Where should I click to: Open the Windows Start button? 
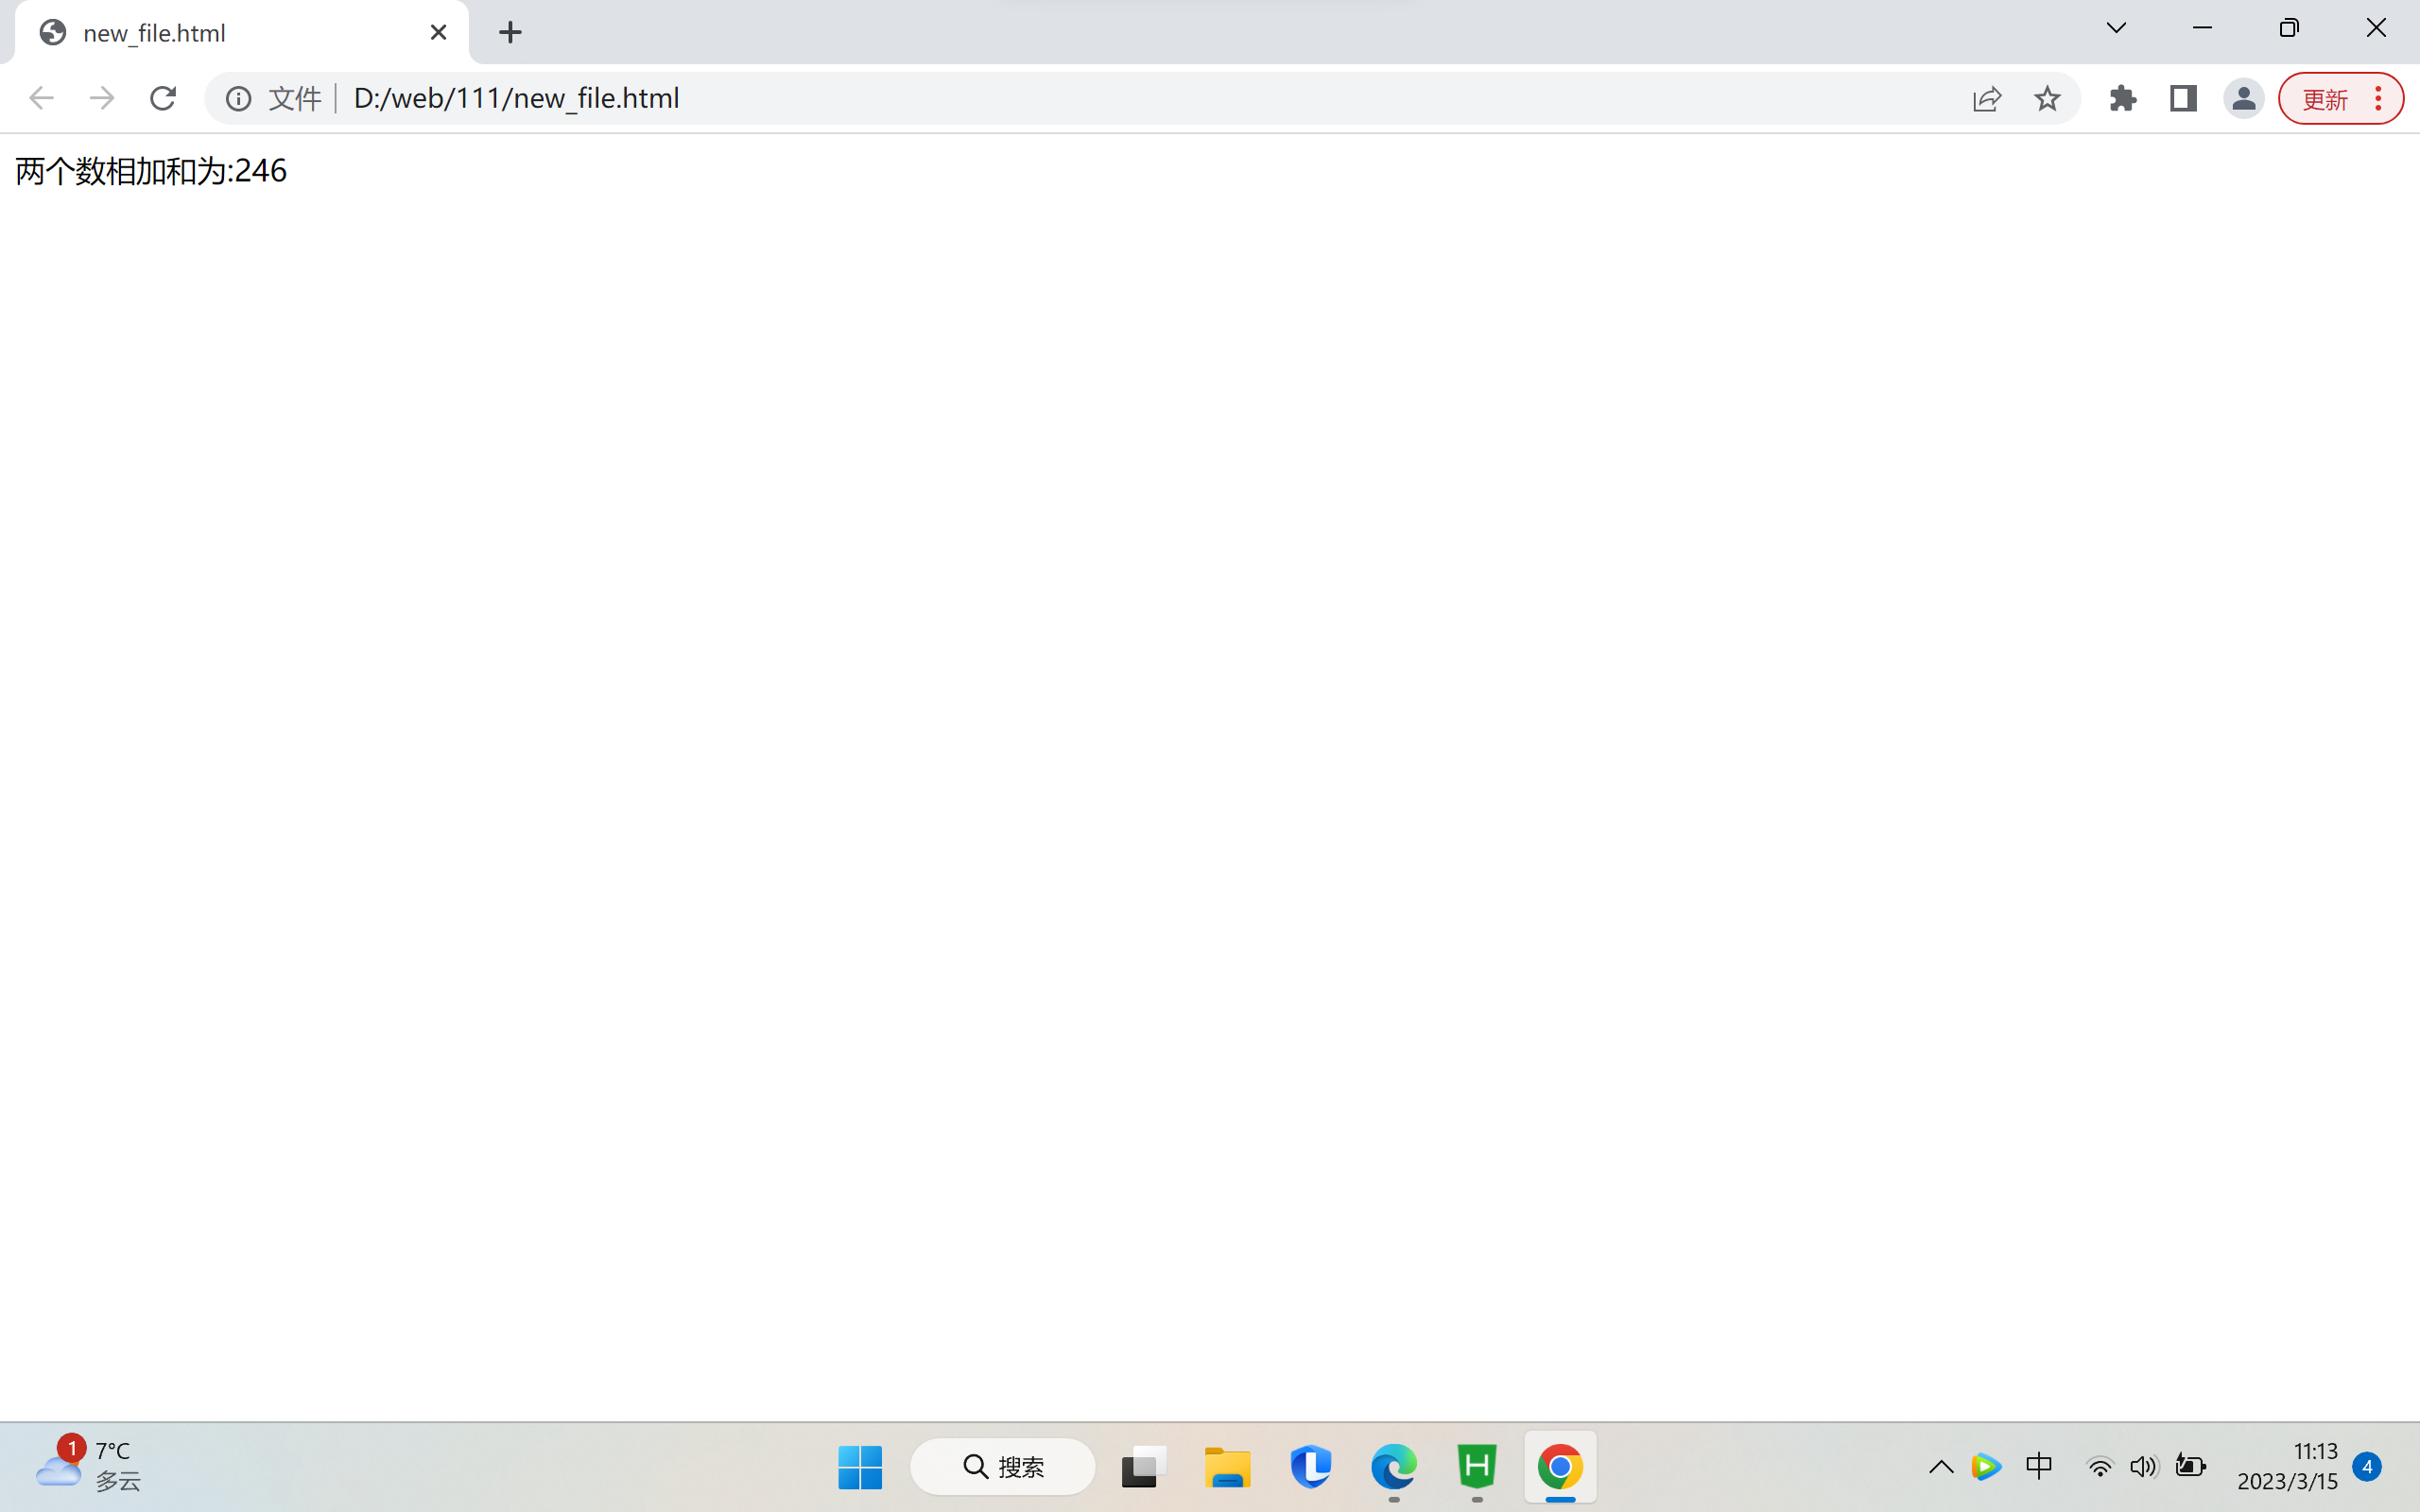pos(859,1466)
